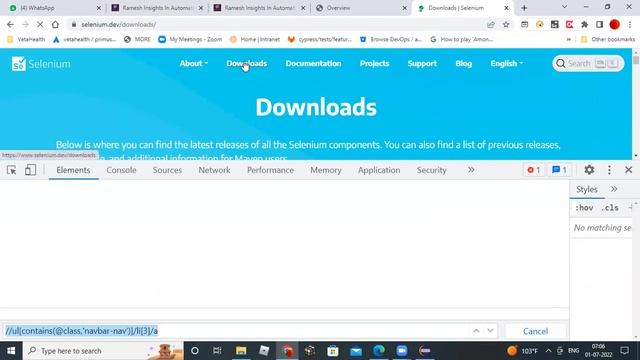This screenshot has height=360, width=640.
Task: Open DevTools customize three-dot menu
Action: [609, 170]
